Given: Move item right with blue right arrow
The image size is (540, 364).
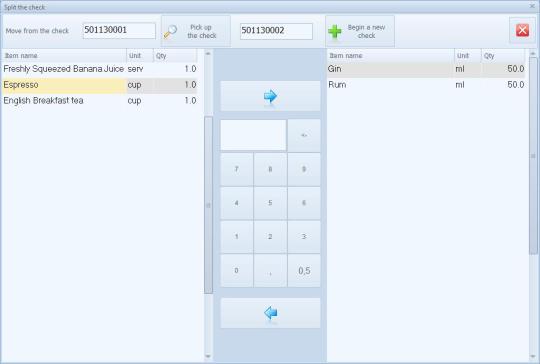Looking at the screenshot, I should coord(270,96).
